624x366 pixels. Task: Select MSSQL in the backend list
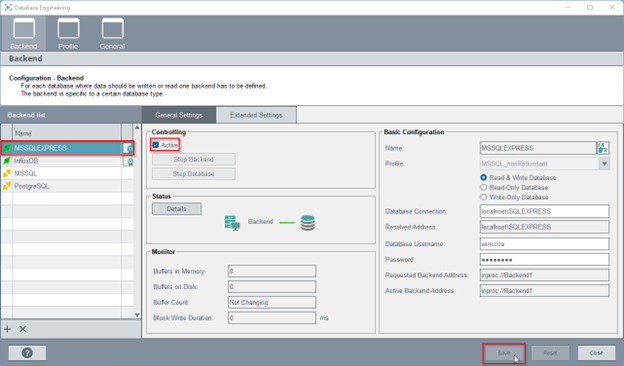pyautogui.click(x=67, y=173)
